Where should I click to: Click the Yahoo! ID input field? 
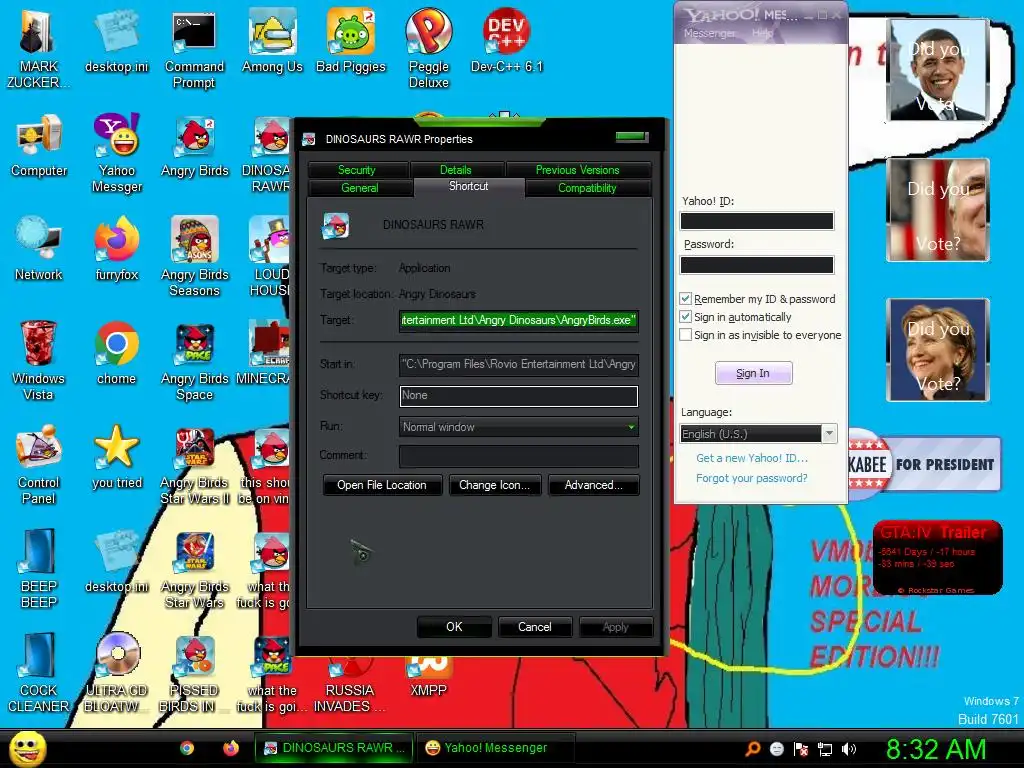point(757,221)
